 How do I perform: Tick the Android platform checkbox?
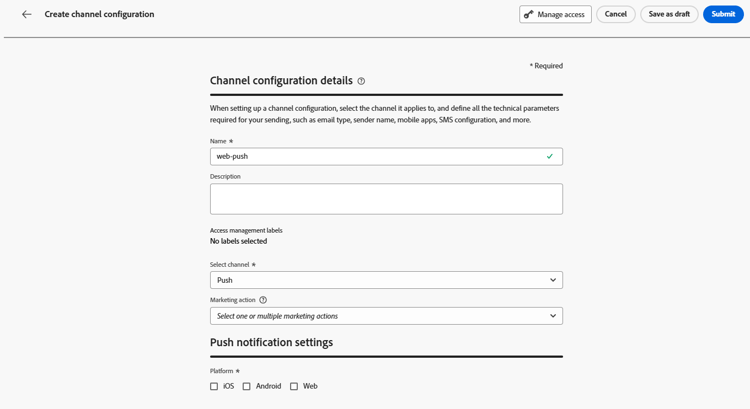point(247,386)
